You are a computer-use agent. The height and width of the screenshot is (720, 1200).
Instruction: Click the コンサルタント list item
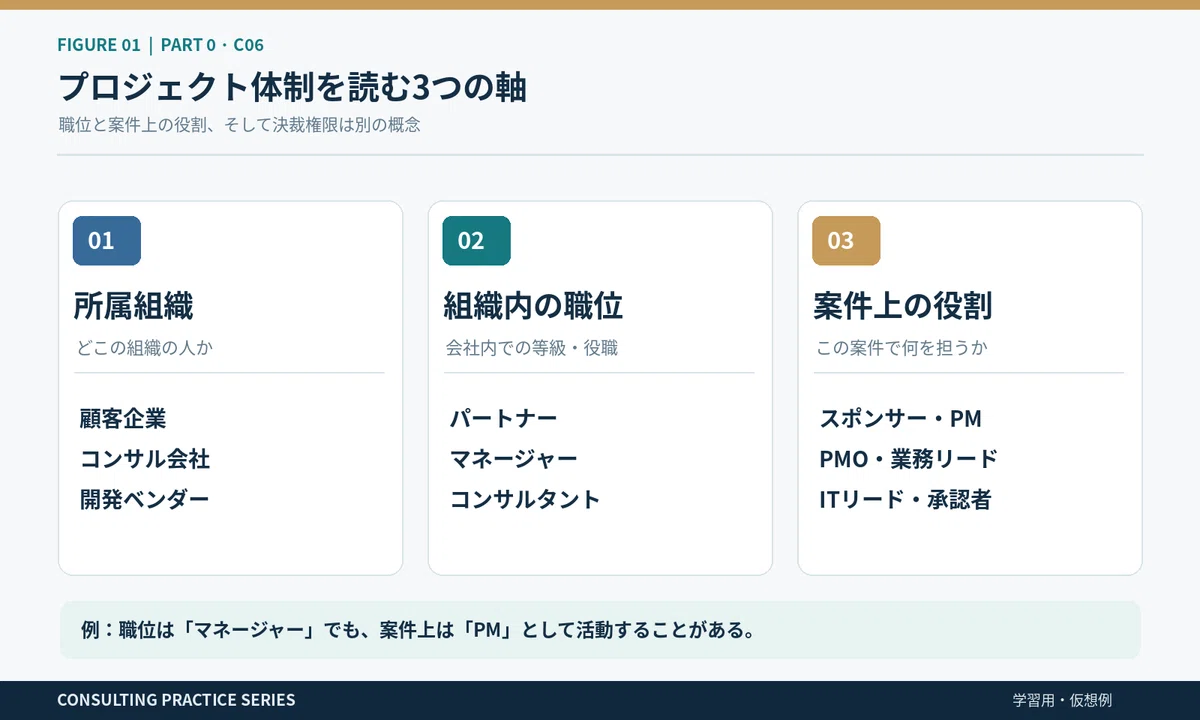click(x=525, y=499)
